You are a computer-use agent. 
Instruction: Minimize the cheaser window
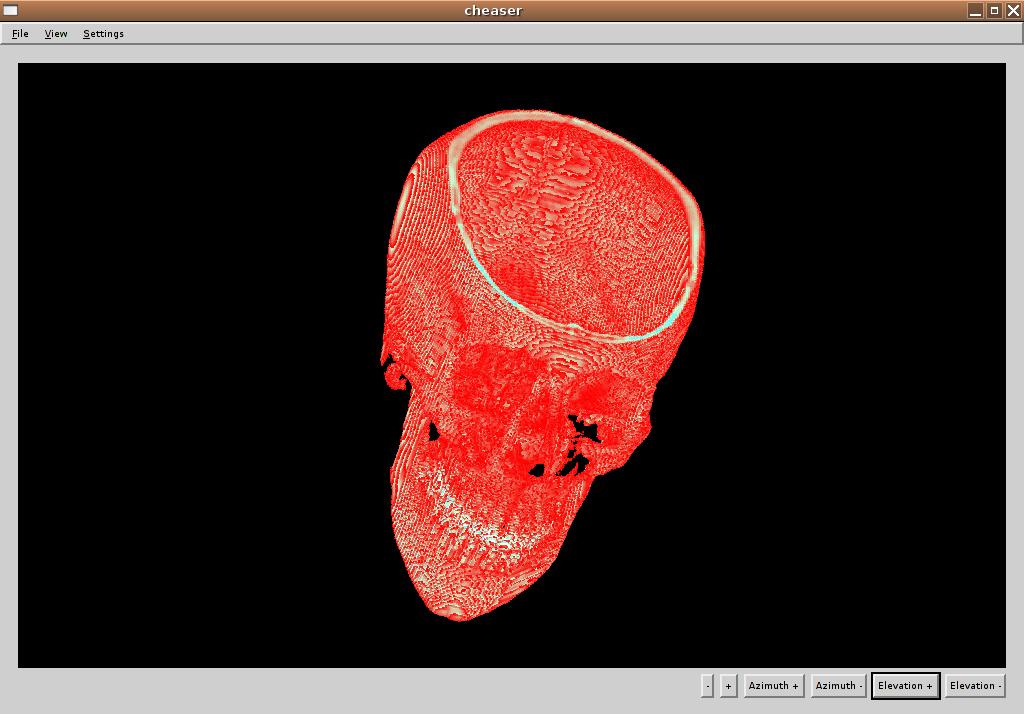pos(976,10)
